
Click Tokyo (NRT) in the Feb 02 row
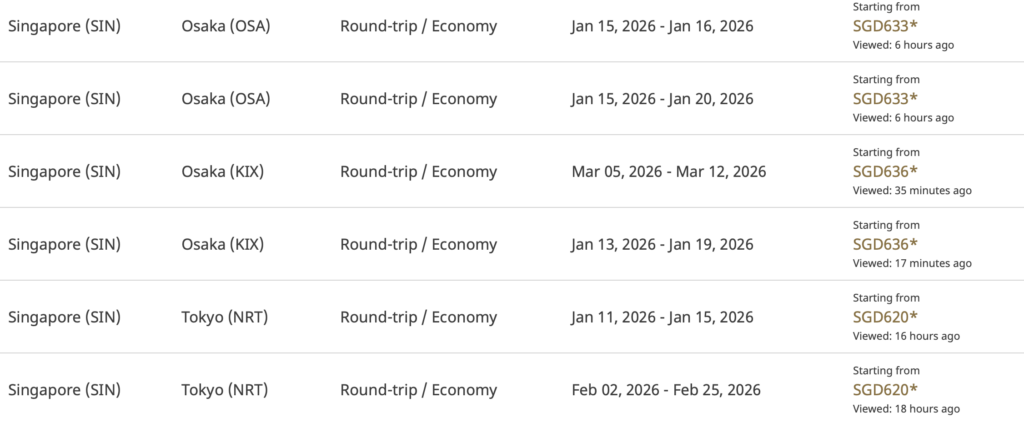pos(225,390)
